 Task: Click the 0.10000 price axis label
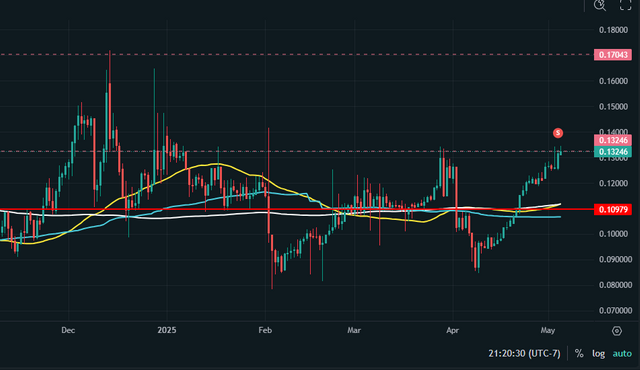(x=613, y=234)
